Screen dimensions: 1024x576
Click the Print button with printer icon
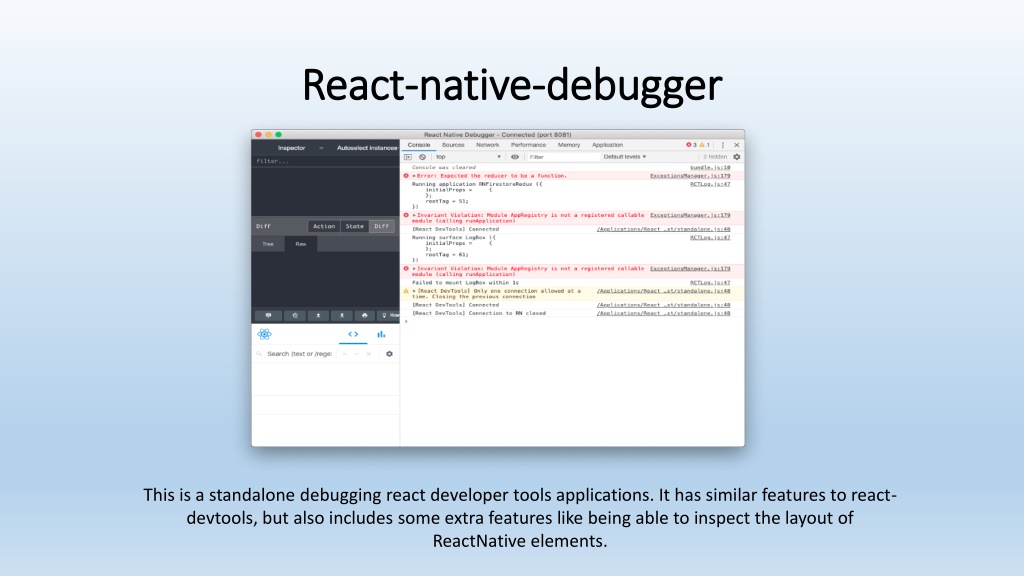pos(364,315)
